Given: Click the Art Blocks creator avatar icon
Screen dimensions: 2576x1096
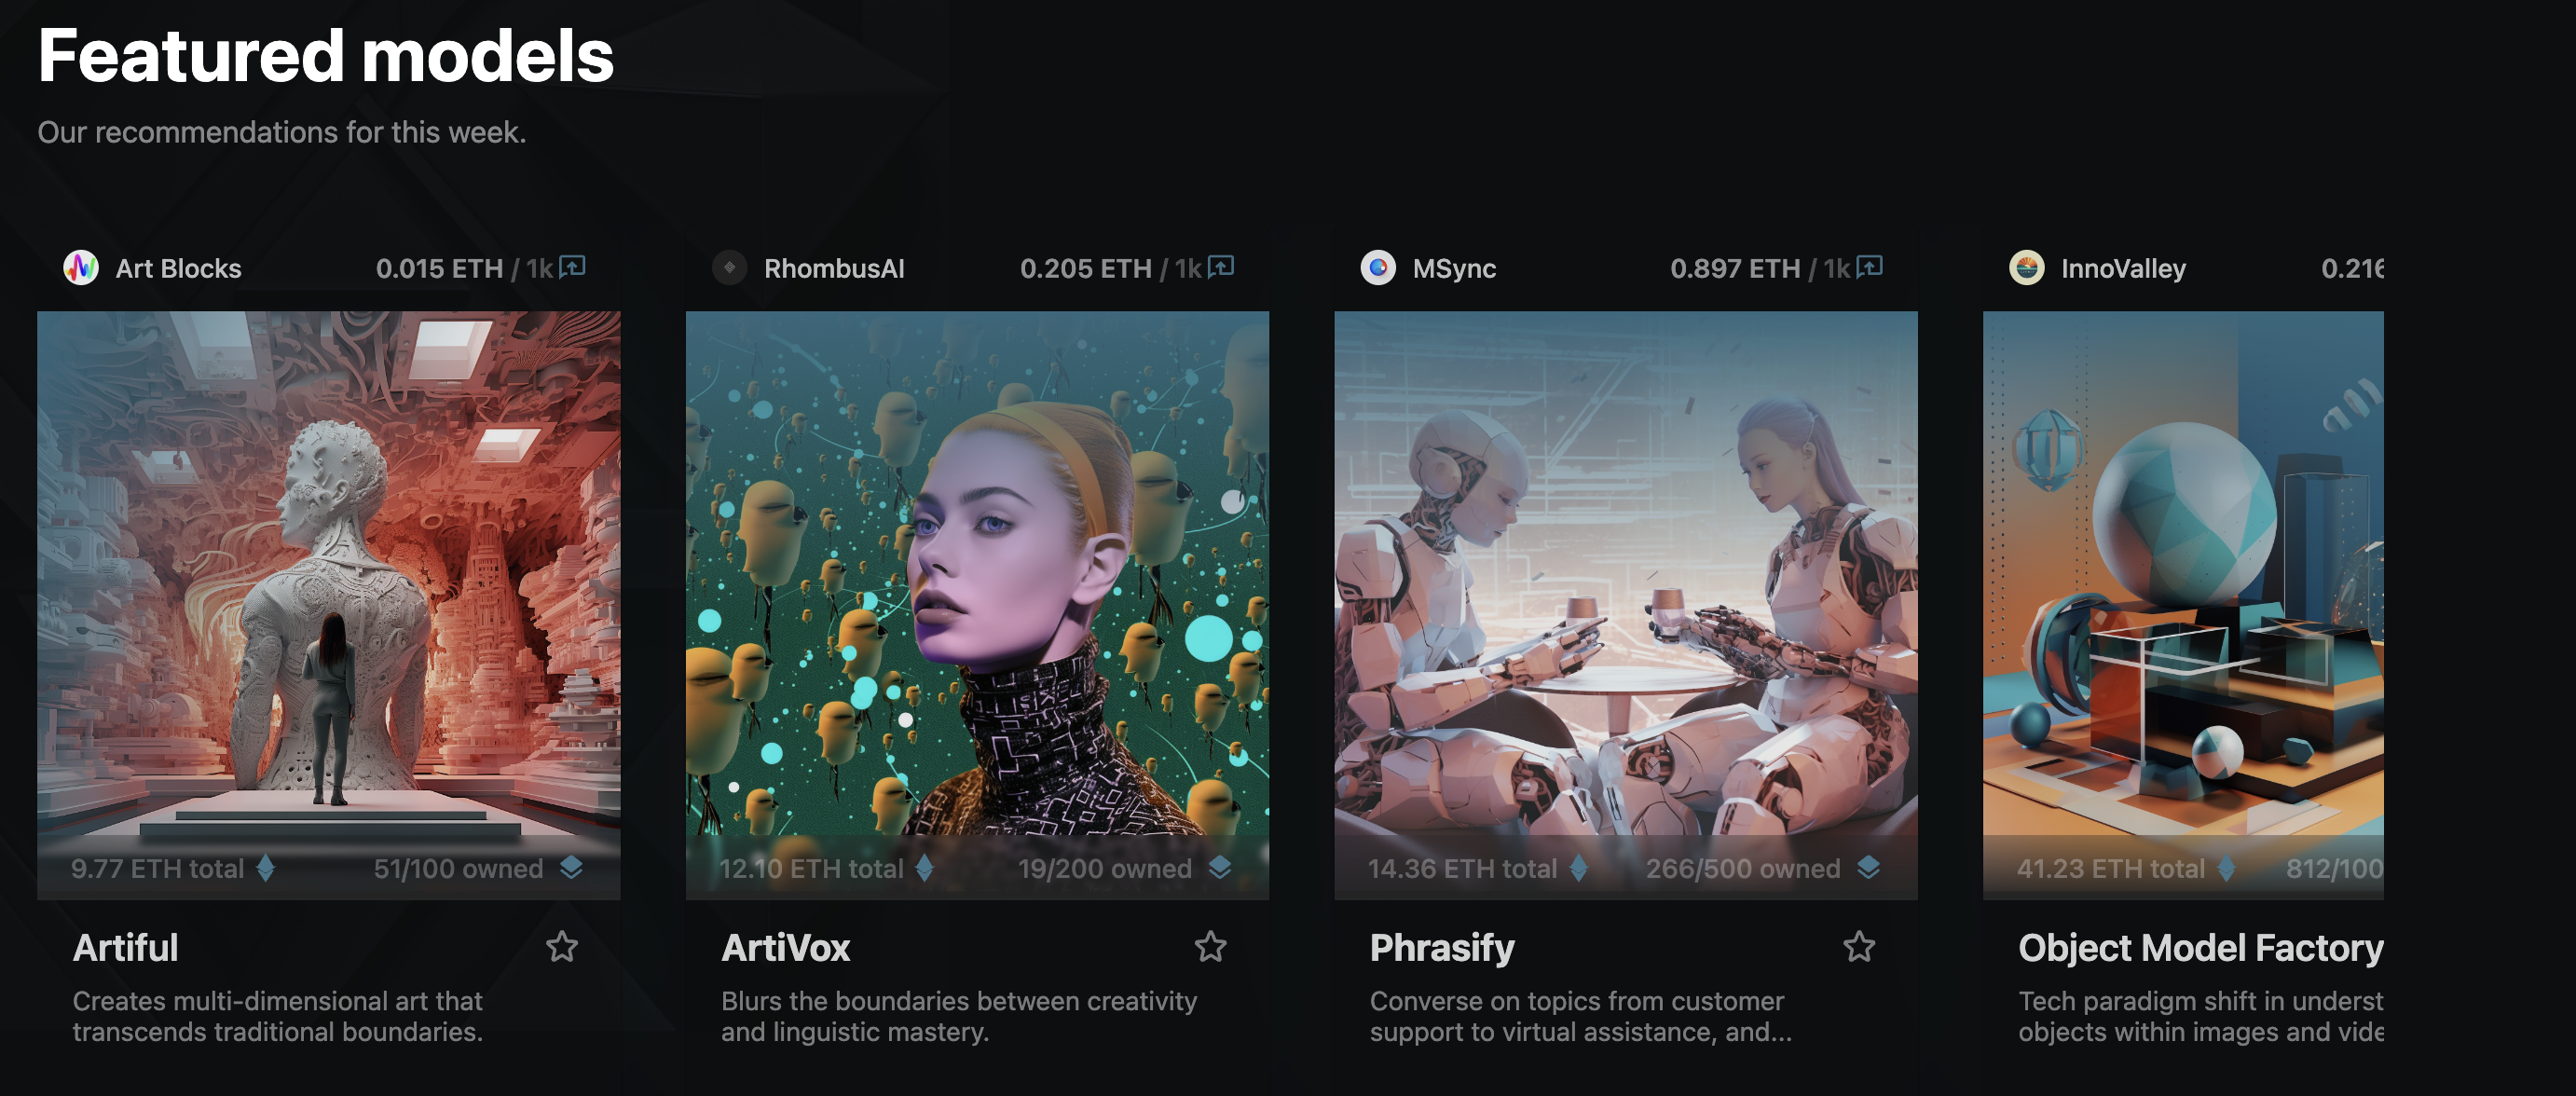Looking at the screenshot, I should 81,268.
